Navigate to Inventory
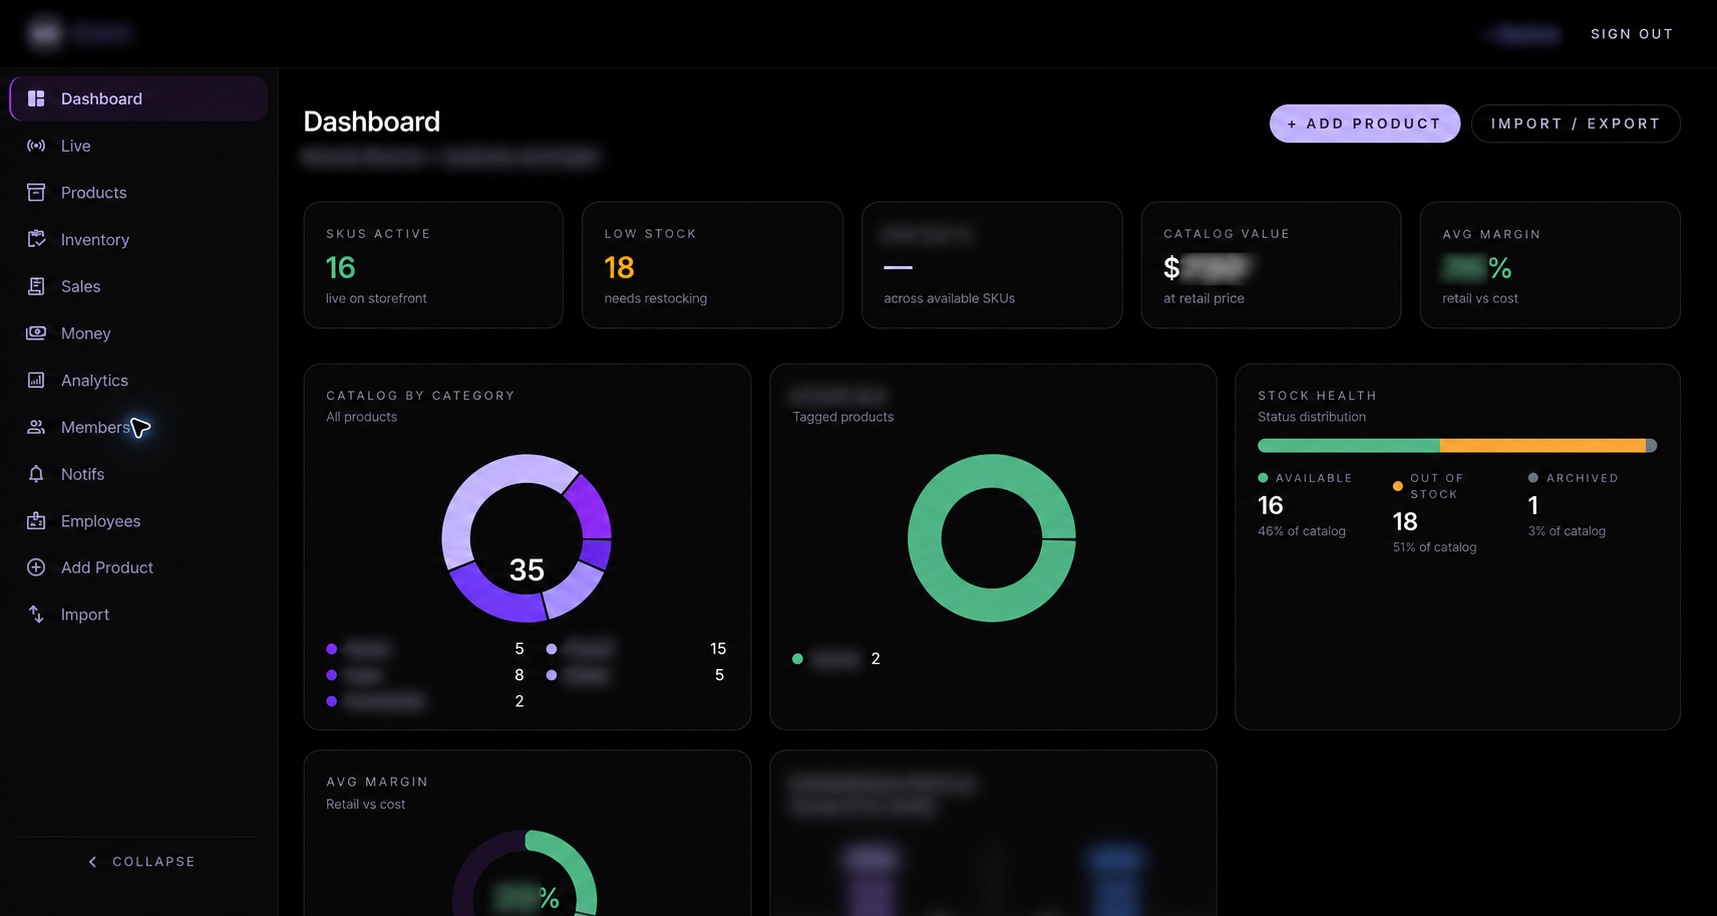This screenshot has height=916, width=1717. 139,239
